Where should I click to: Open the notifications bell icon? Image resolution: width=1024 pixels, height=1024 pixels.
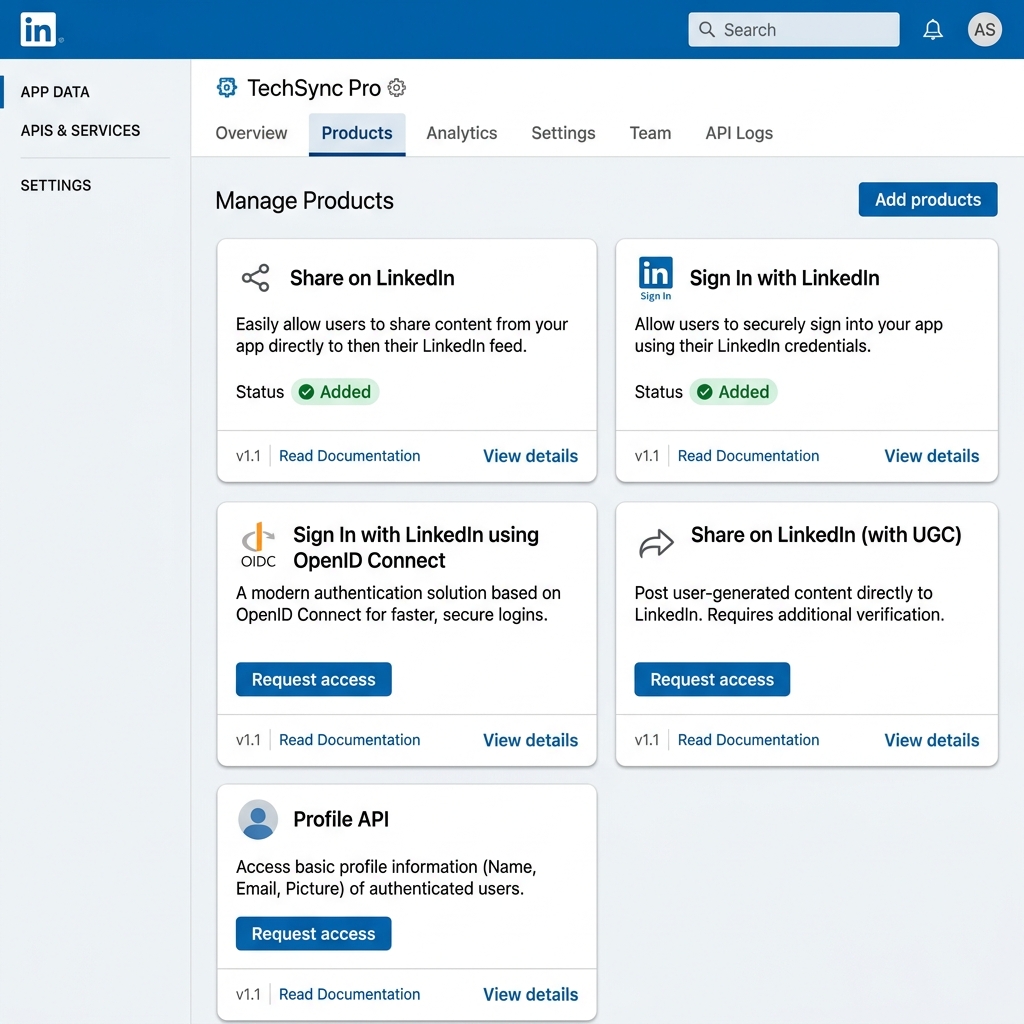933,29
